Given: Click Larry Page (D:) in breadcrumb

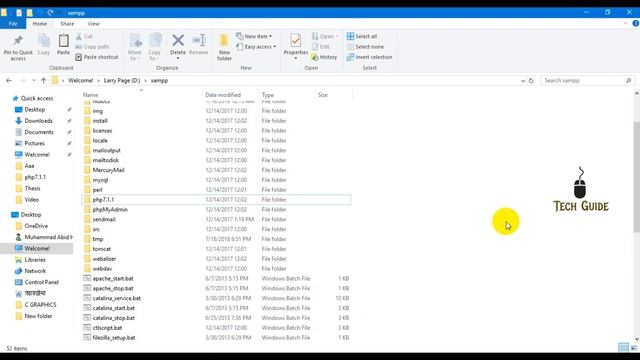Looking at the screenshot, I should [x=122, y=80].
